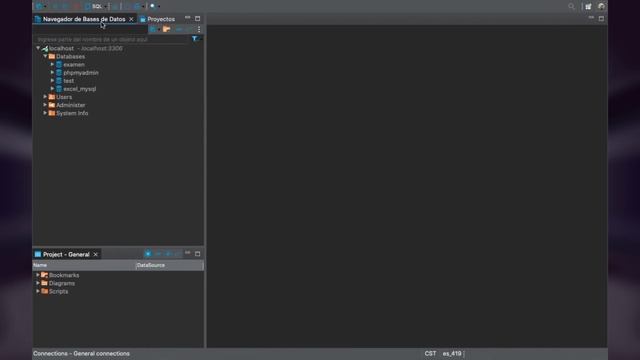The height and width of the screenshot is (360, 640).
Task: Maximize the Project - General panel
Action: click(x=198, y=254)
